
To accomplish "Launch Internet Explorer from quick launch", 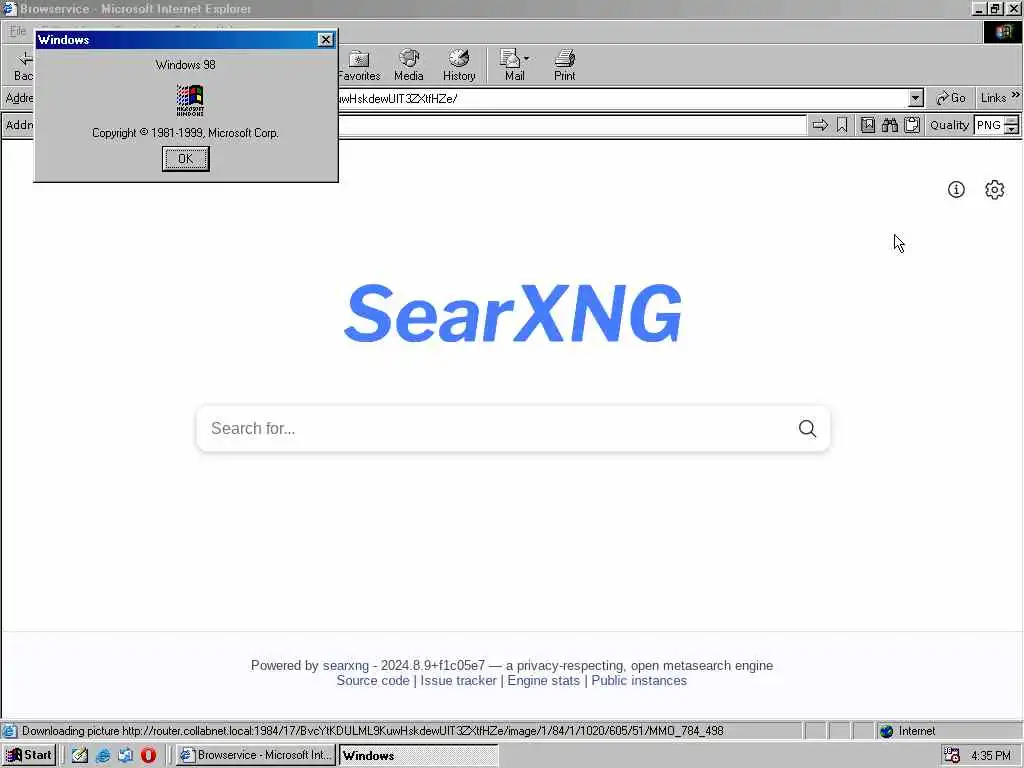I will coord(103,755).
